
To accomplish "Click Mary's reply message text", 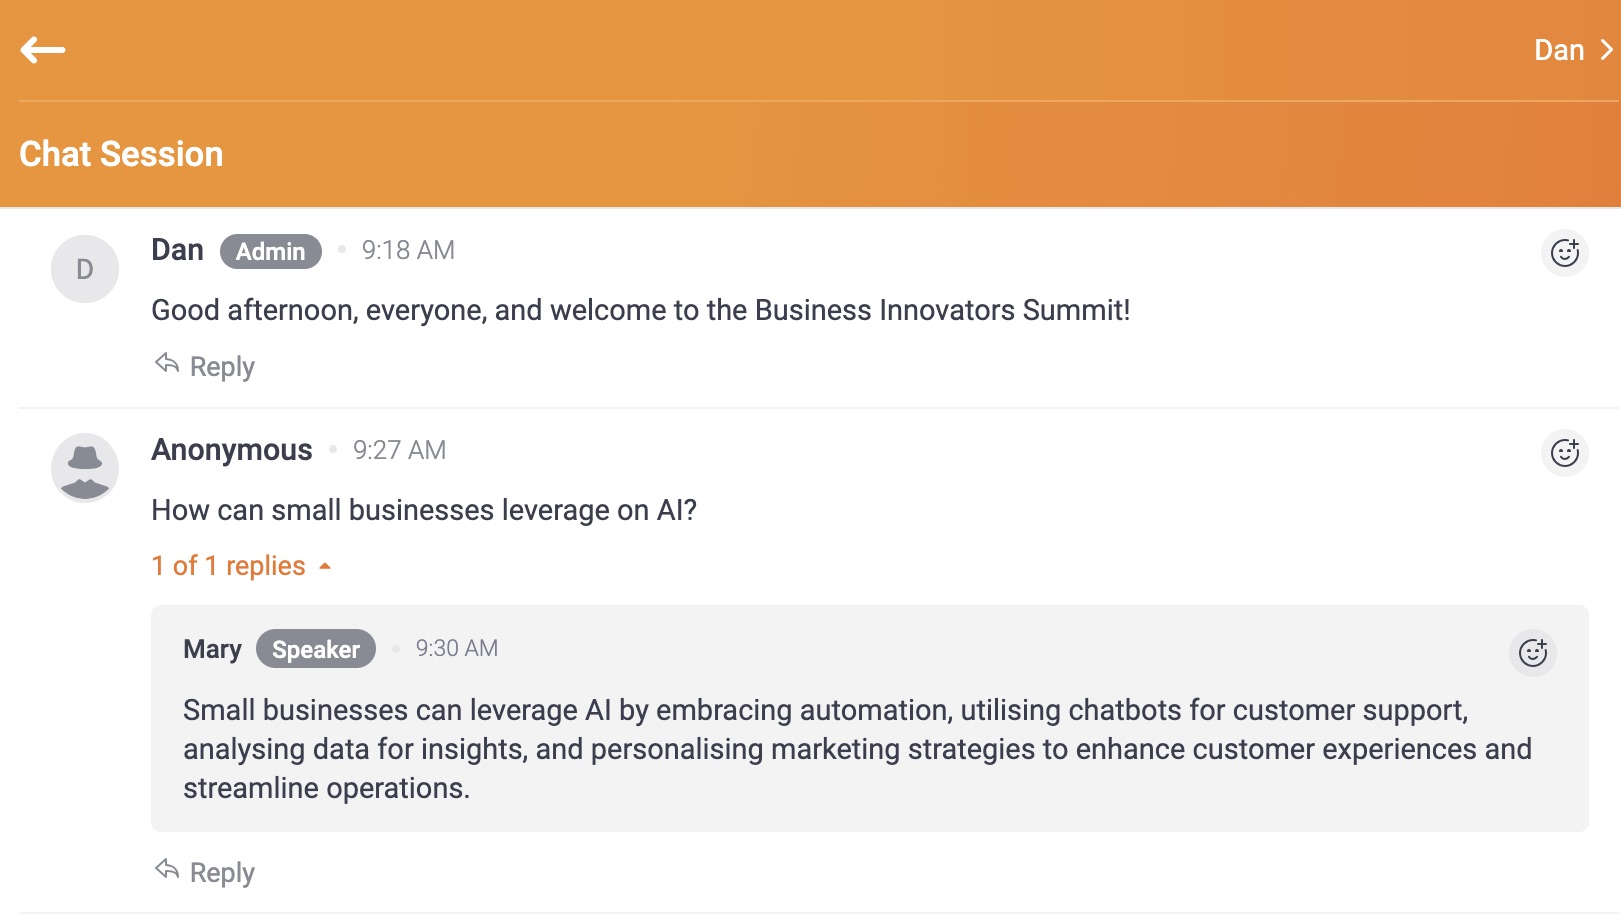I will [857, 749].
